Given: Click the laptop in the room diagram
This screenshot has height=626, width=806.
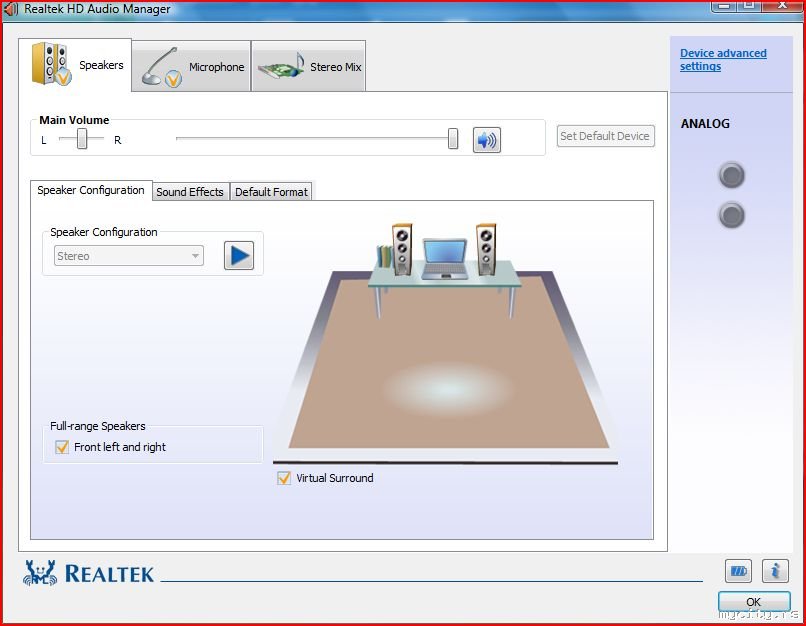Looking at the screenshot, I should click(445, 259).
